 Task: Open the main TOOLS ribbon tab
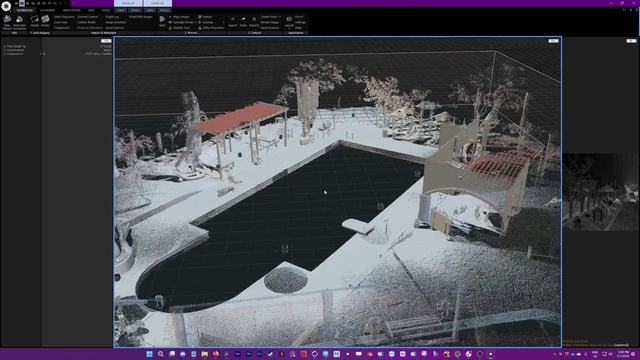106,10
